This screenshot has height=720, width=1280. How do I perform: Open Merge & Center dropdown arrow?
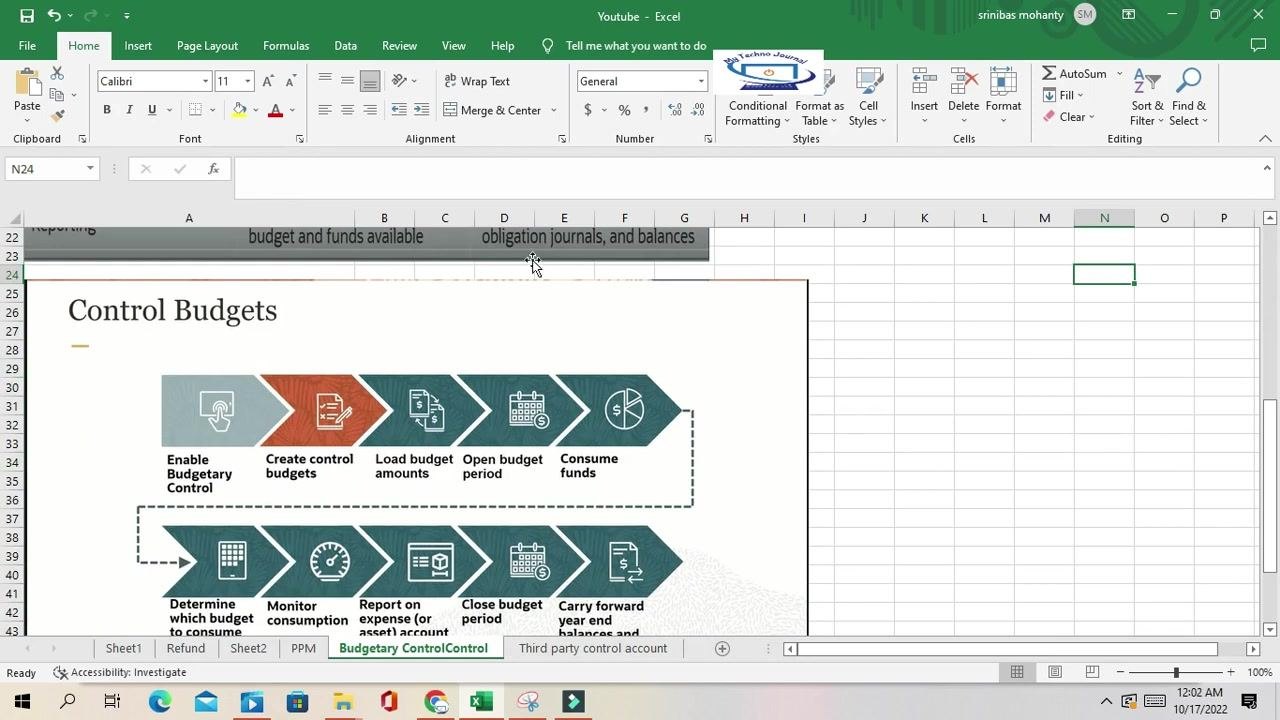click(x=554, y=110)
